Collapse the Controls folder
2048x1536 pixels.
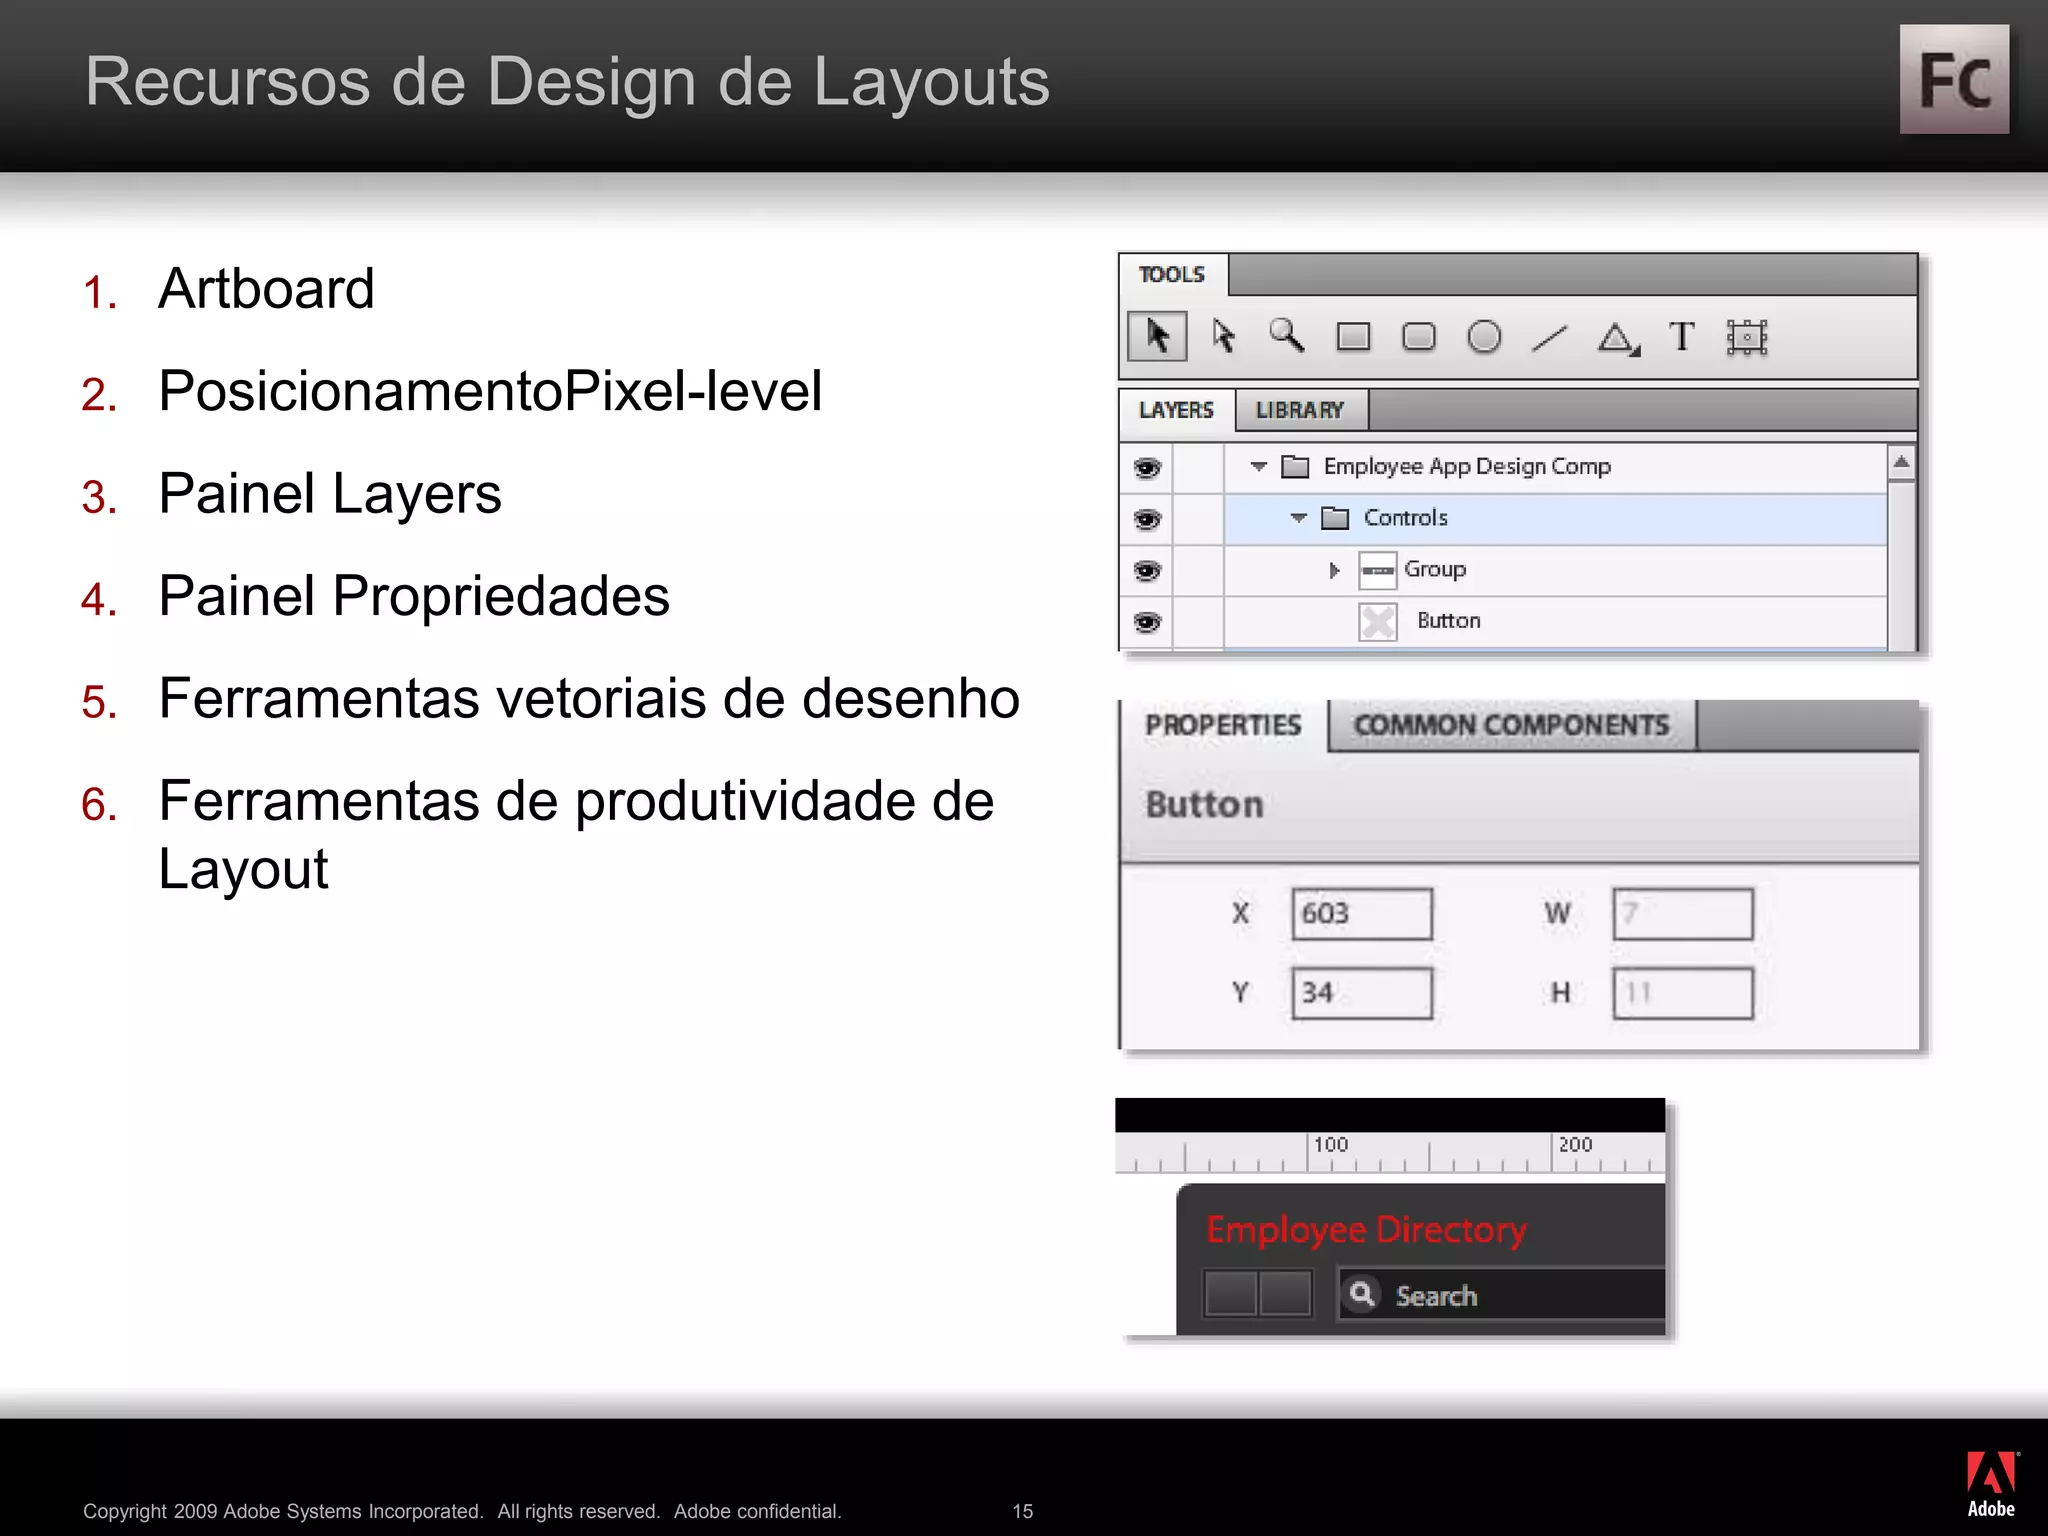point(1299,518)
